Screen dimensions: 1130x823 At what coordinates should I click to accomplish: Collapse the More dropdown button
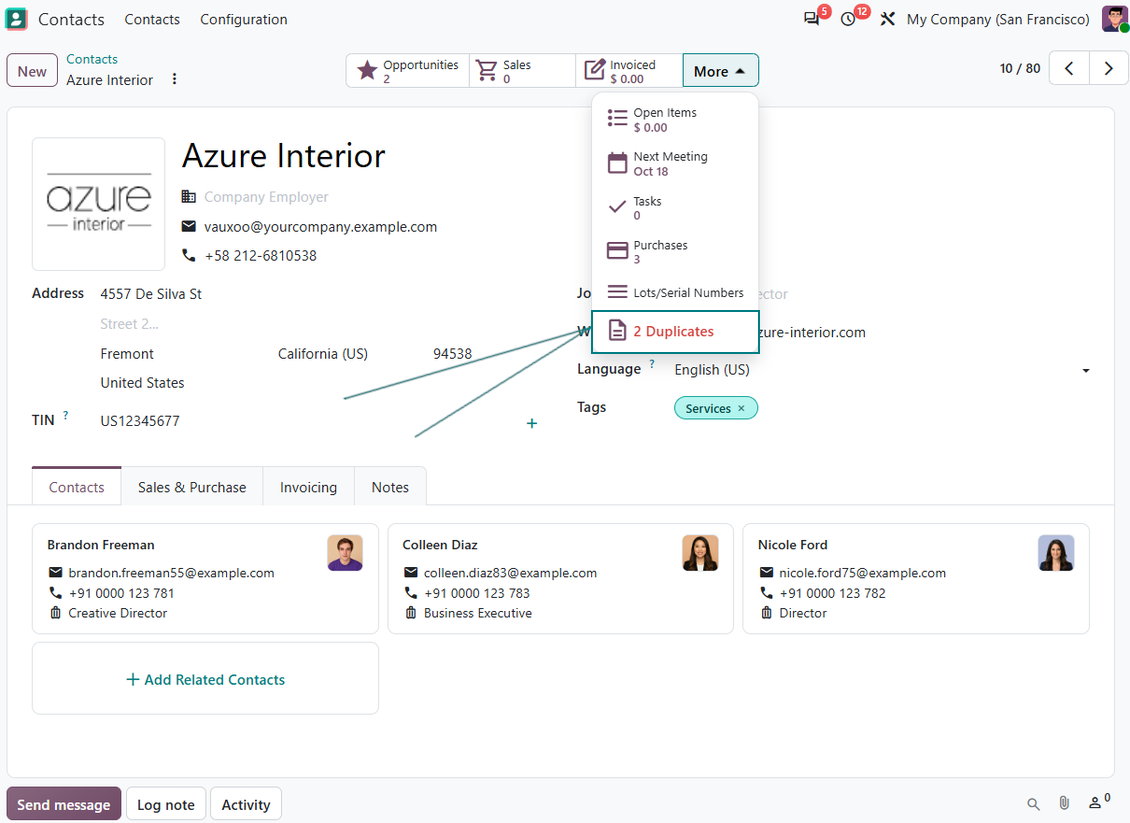pyautogui.click(x=720, y=71)
